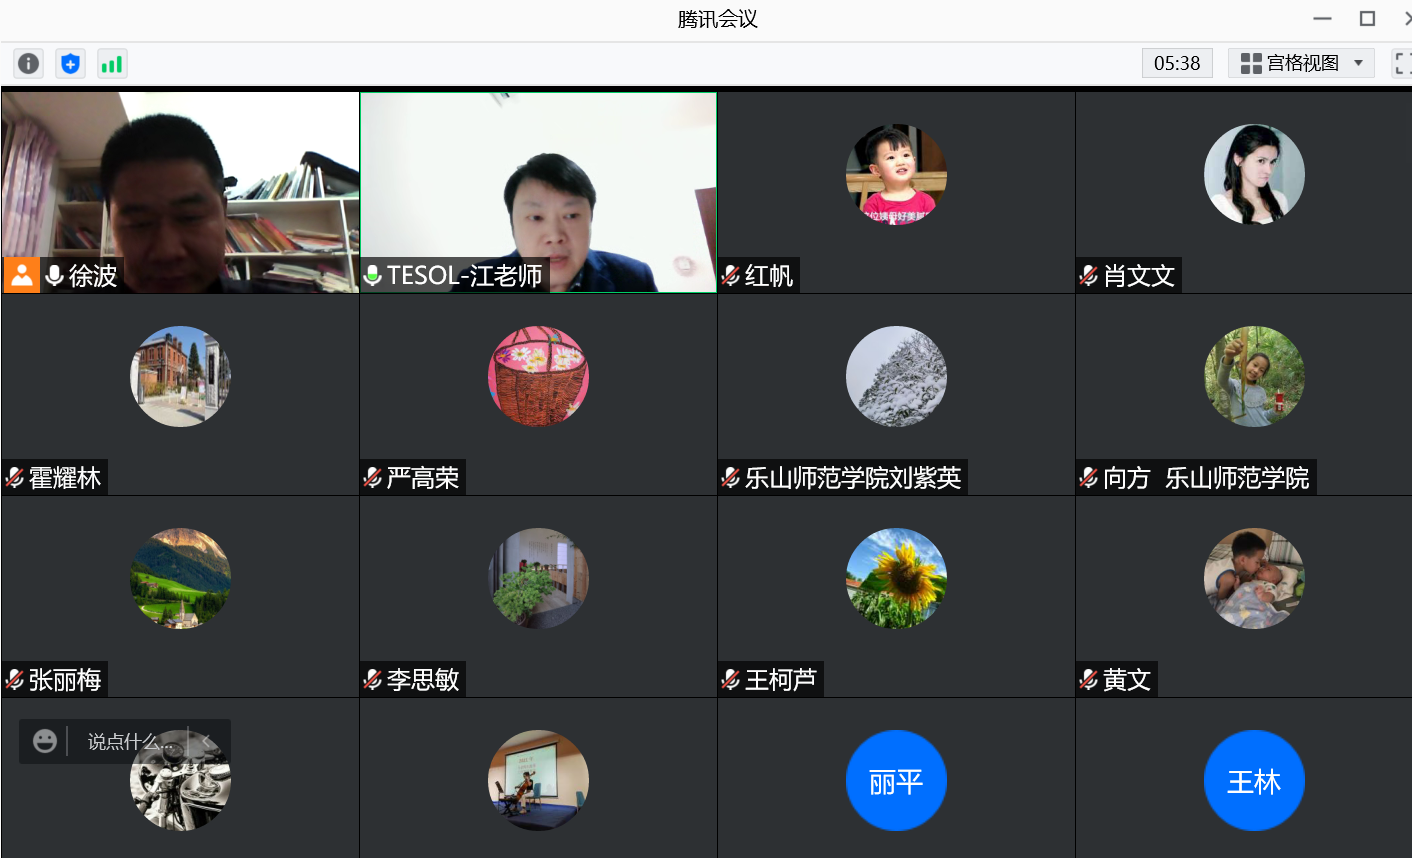
Task: Click the meeting info icon
Action: (x=29, y=64)
